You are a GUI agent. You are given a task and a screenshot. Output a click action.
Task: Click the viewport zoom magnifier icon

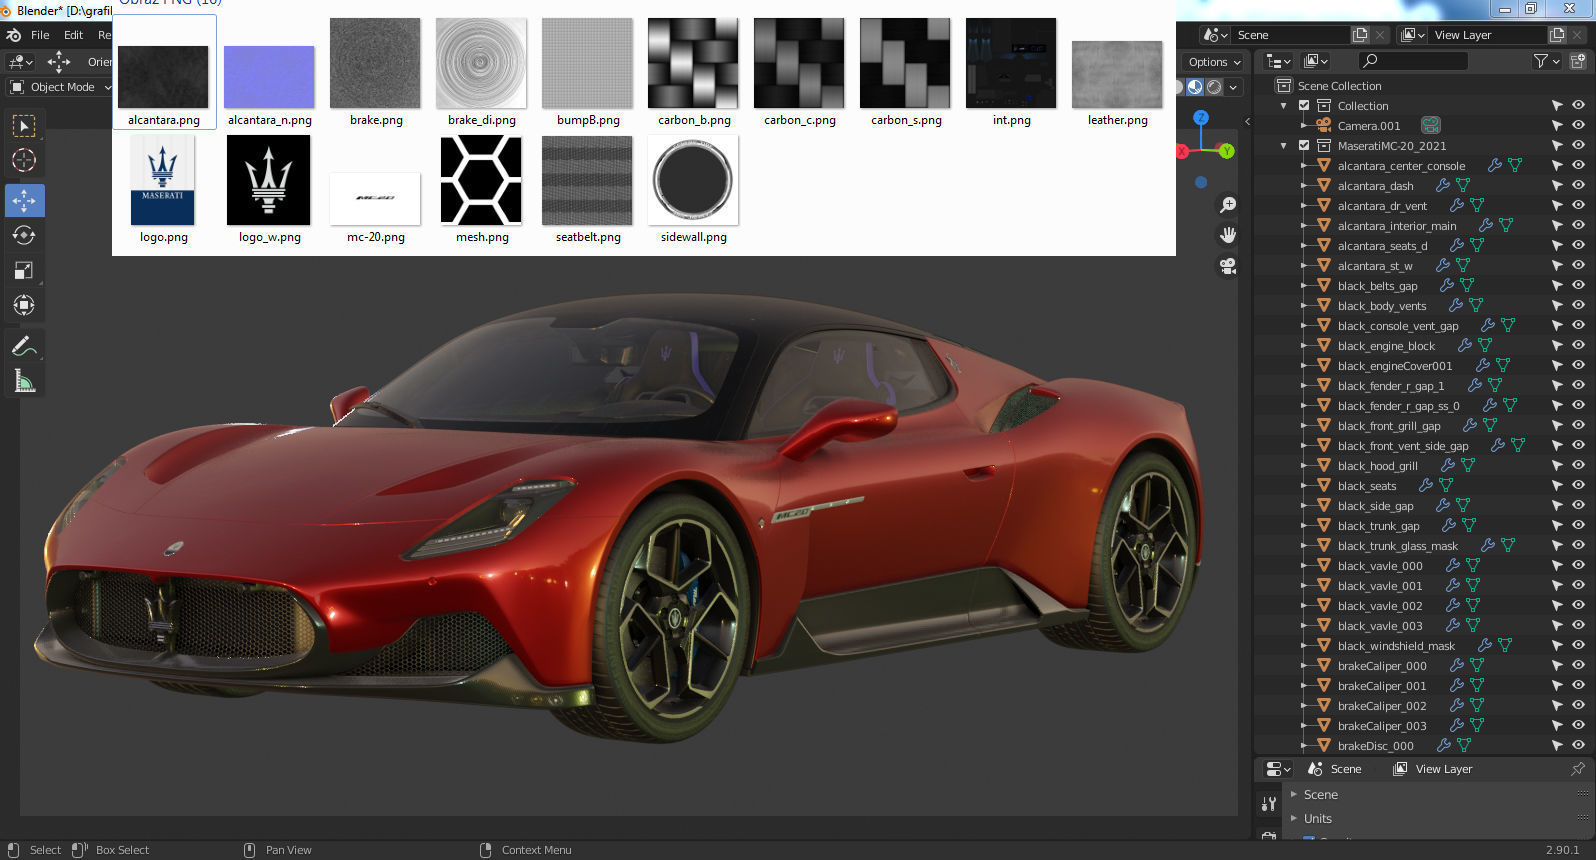pos(1228,205)
